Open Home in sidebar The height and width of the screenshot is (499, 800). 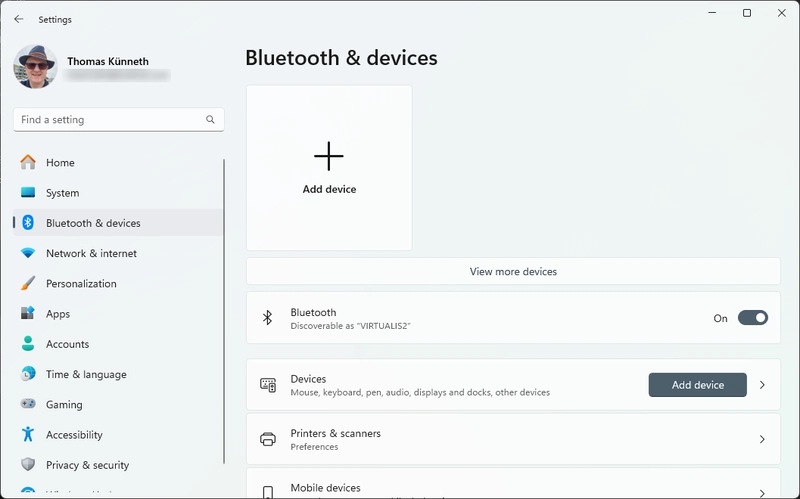pos(118,162)
